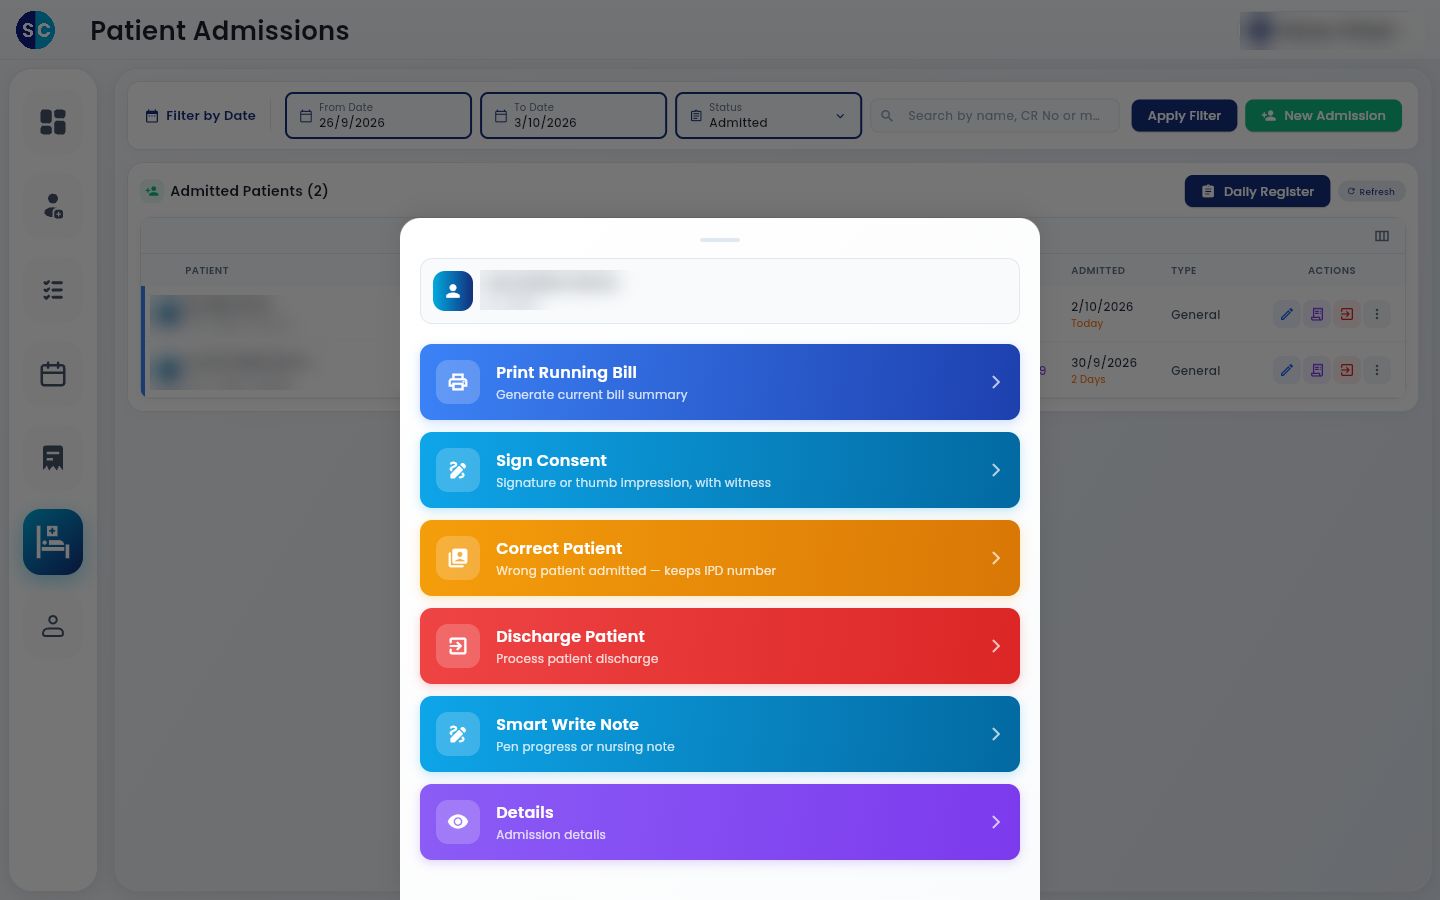Edit the admission dated 30/9/2026
1440x900 pixels.
click(x=1287, y=370)
